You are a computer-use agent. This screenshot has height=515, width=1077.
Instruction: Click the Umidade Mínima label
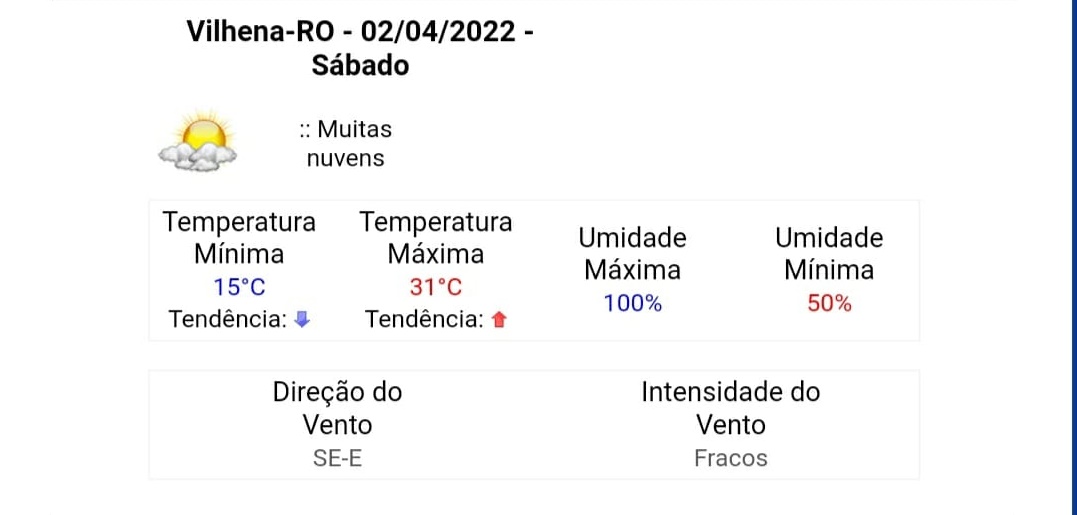pyautogui.click(x=829, y=254)
